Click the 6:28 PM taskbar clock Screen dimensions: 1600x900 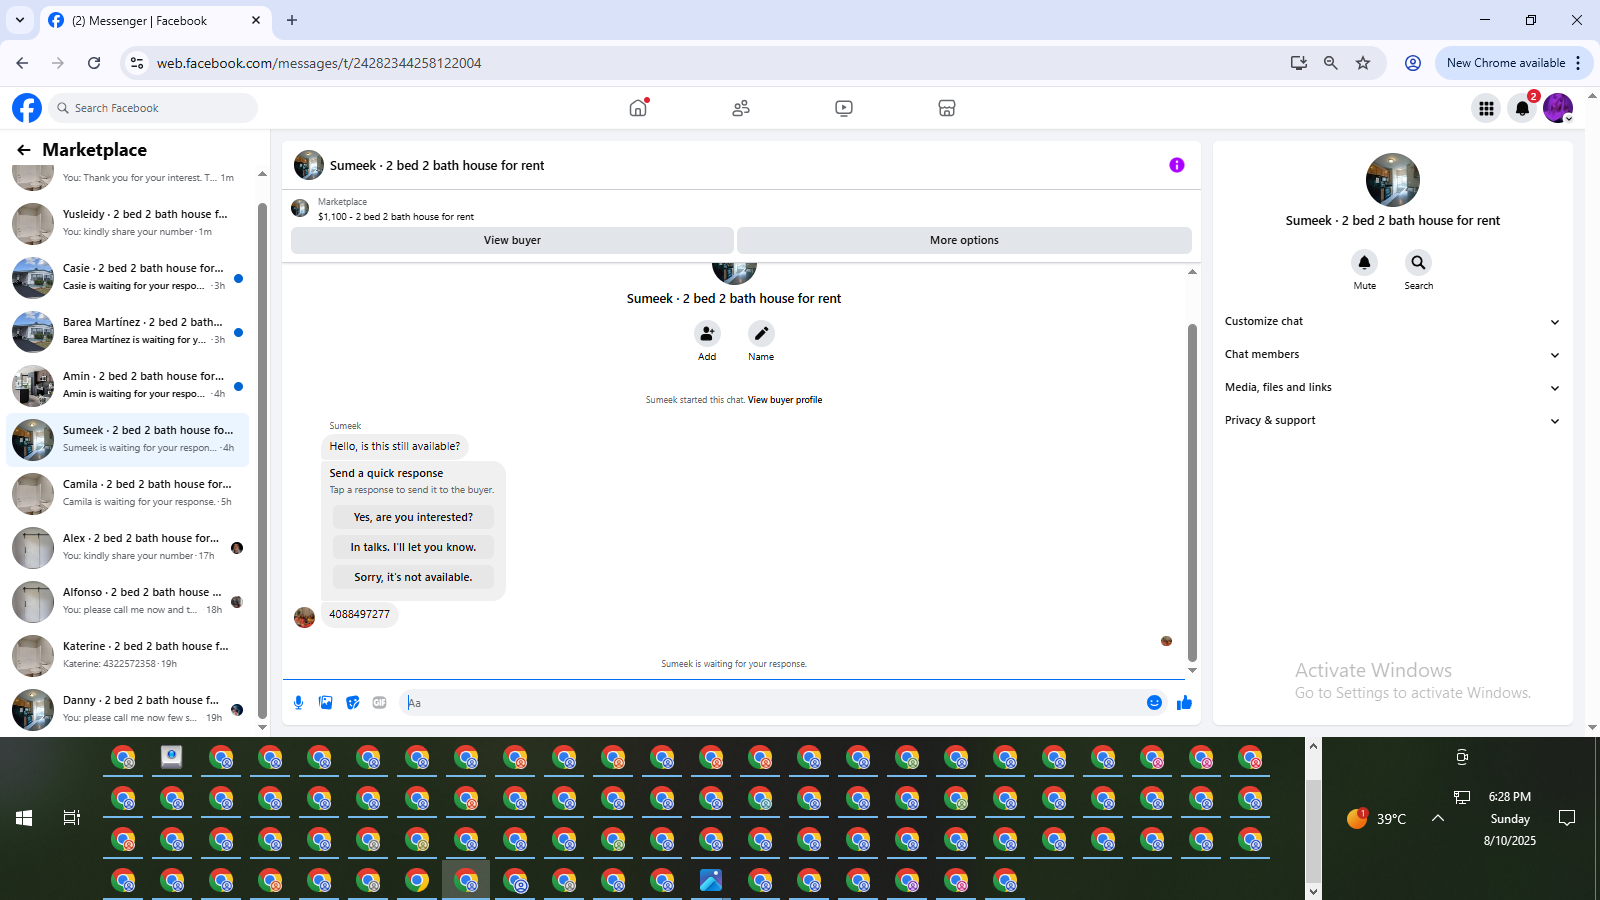[x=1509, y=797]
